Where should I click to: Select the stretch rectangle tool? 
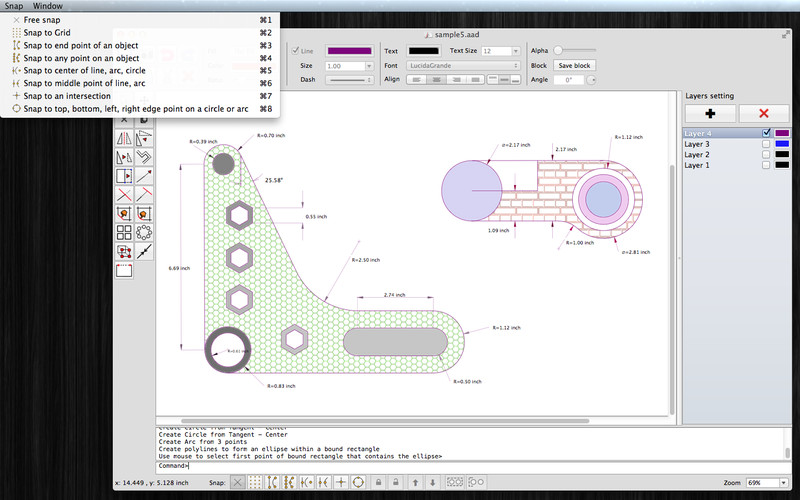pyautogui.click(x=124, y=176)
